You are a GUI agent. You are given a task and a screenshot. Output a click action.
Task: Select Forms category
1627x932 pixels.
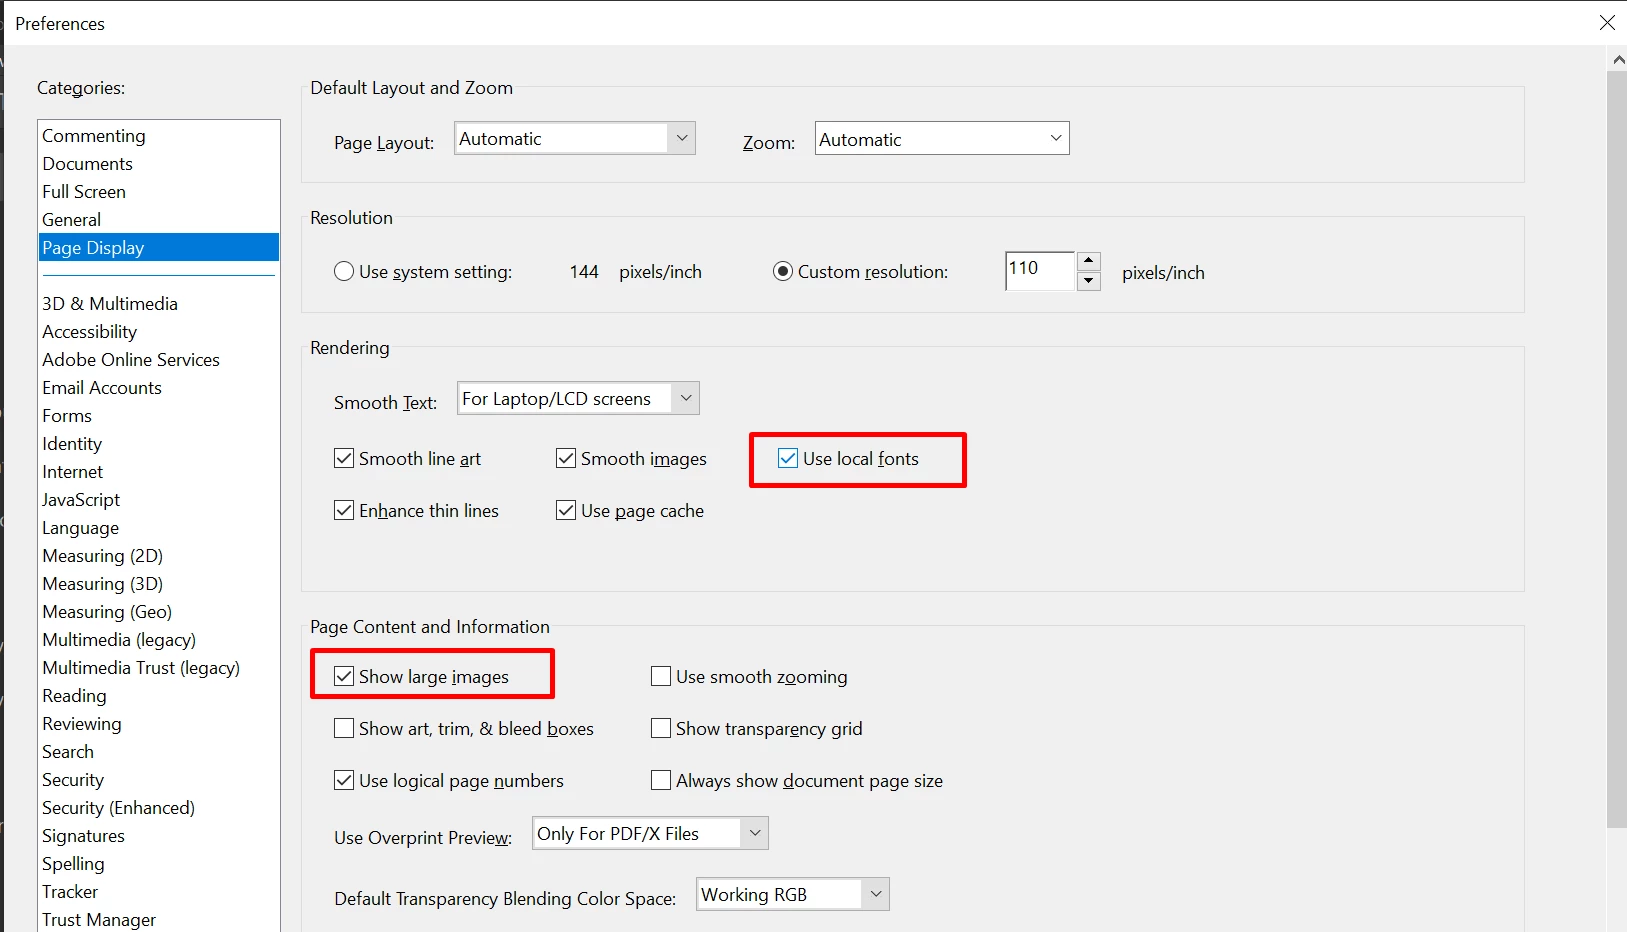158,415
